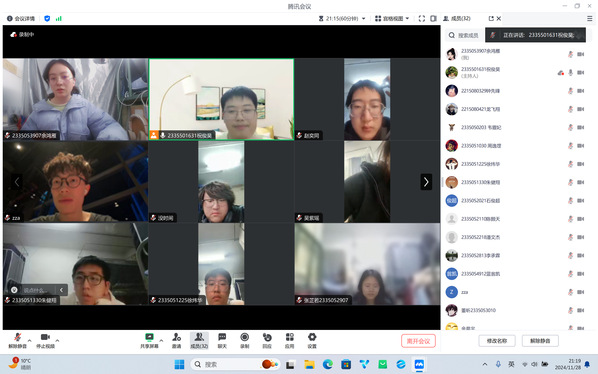This screenshot has height=374, width=598.
Task: Close the members panel with X
Action: point(499,18)
